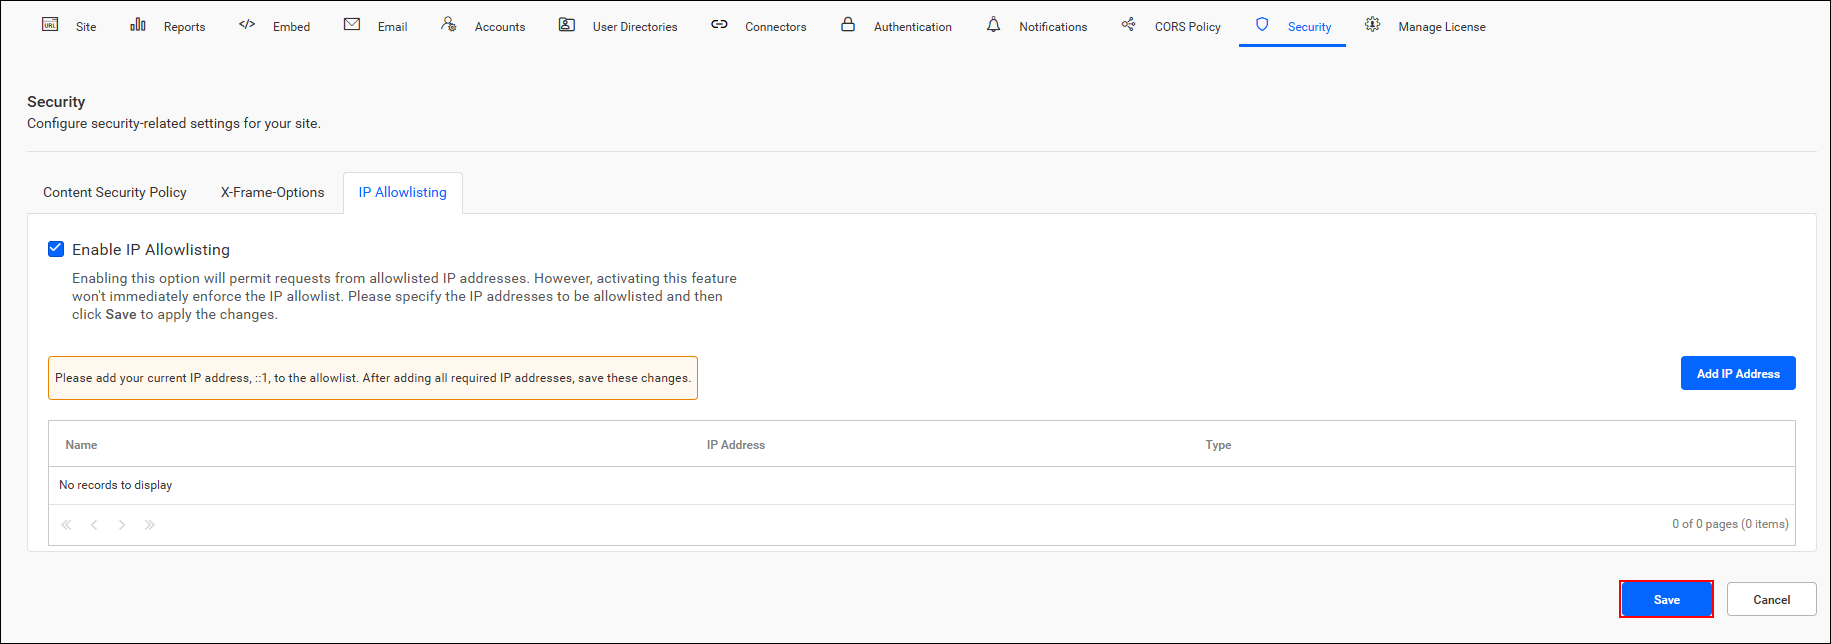Select the Security tab label
The width and height of the screenshot is (1831, 644).
point(1309,27)
